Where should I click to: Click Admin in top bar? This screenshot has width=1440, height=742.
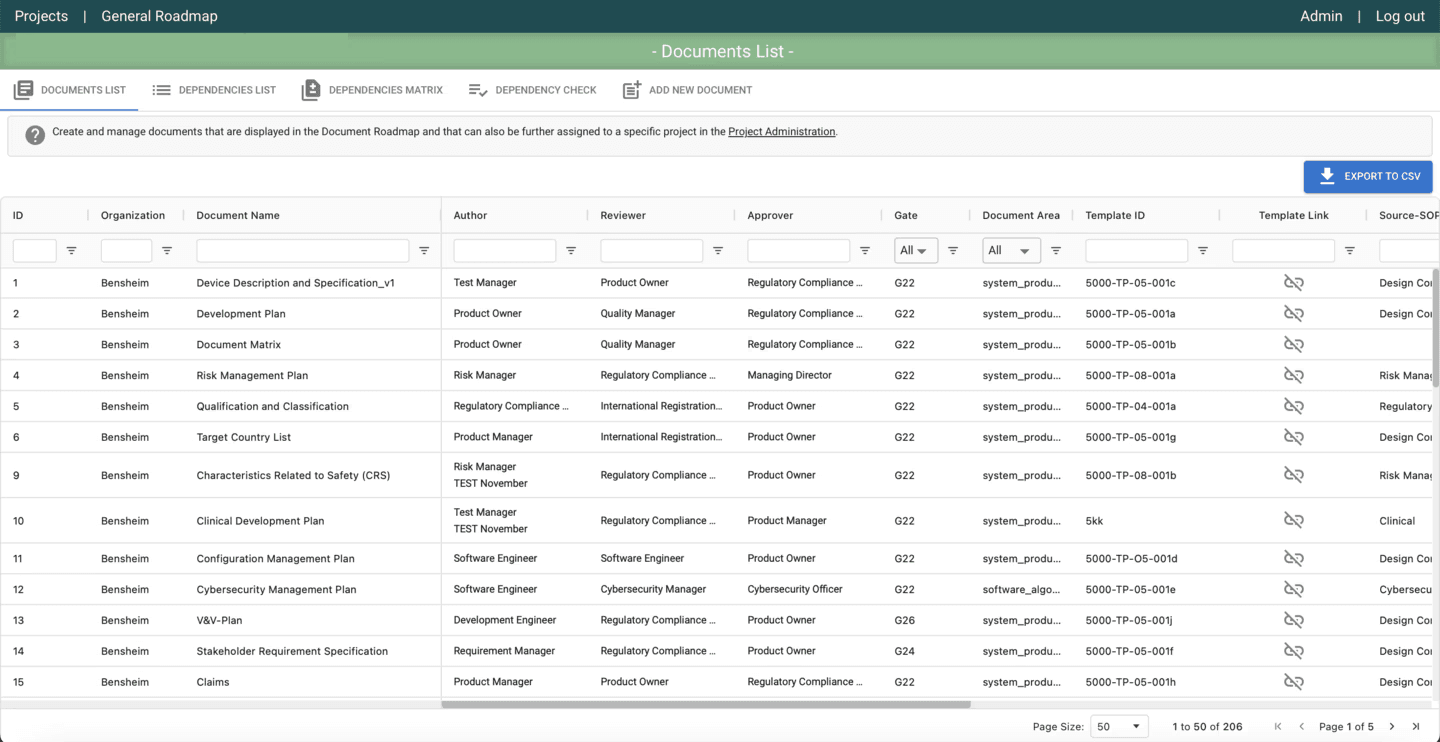(x=1321, y=16)
